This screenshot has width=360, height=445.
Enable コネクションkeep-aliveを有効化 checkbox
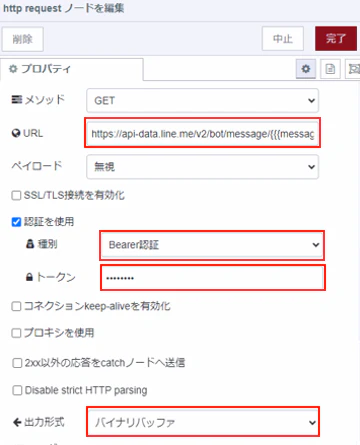pyautogui.click(x=16, y=306)
